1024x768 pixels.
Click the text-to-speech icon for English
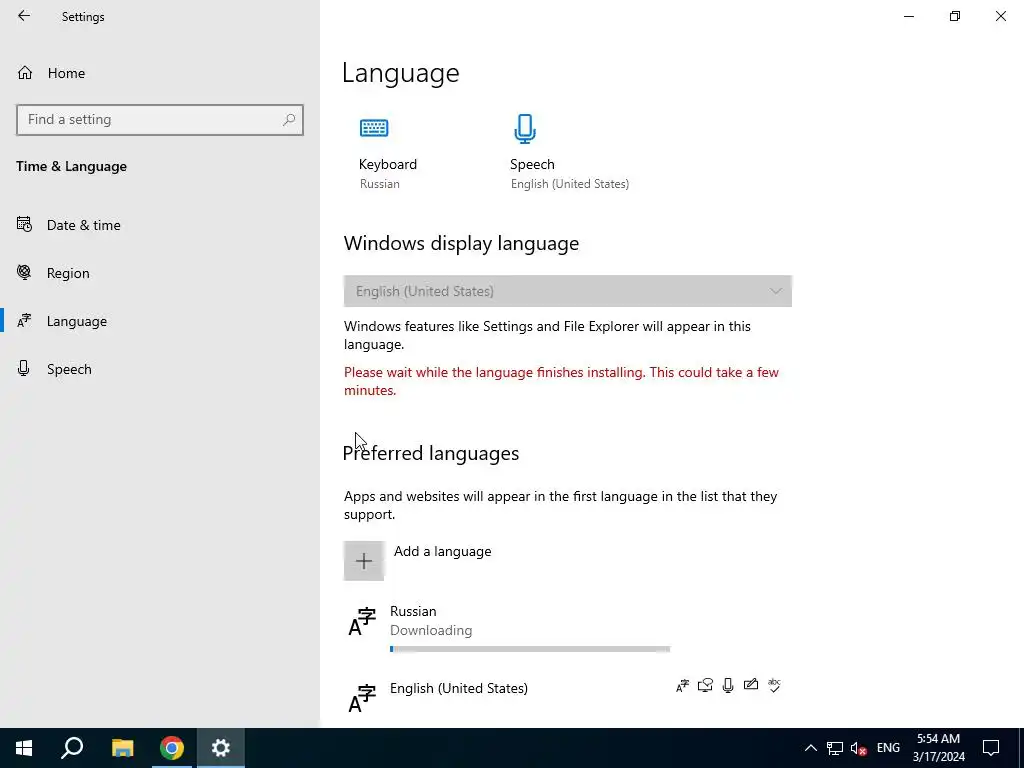[705, 686]
